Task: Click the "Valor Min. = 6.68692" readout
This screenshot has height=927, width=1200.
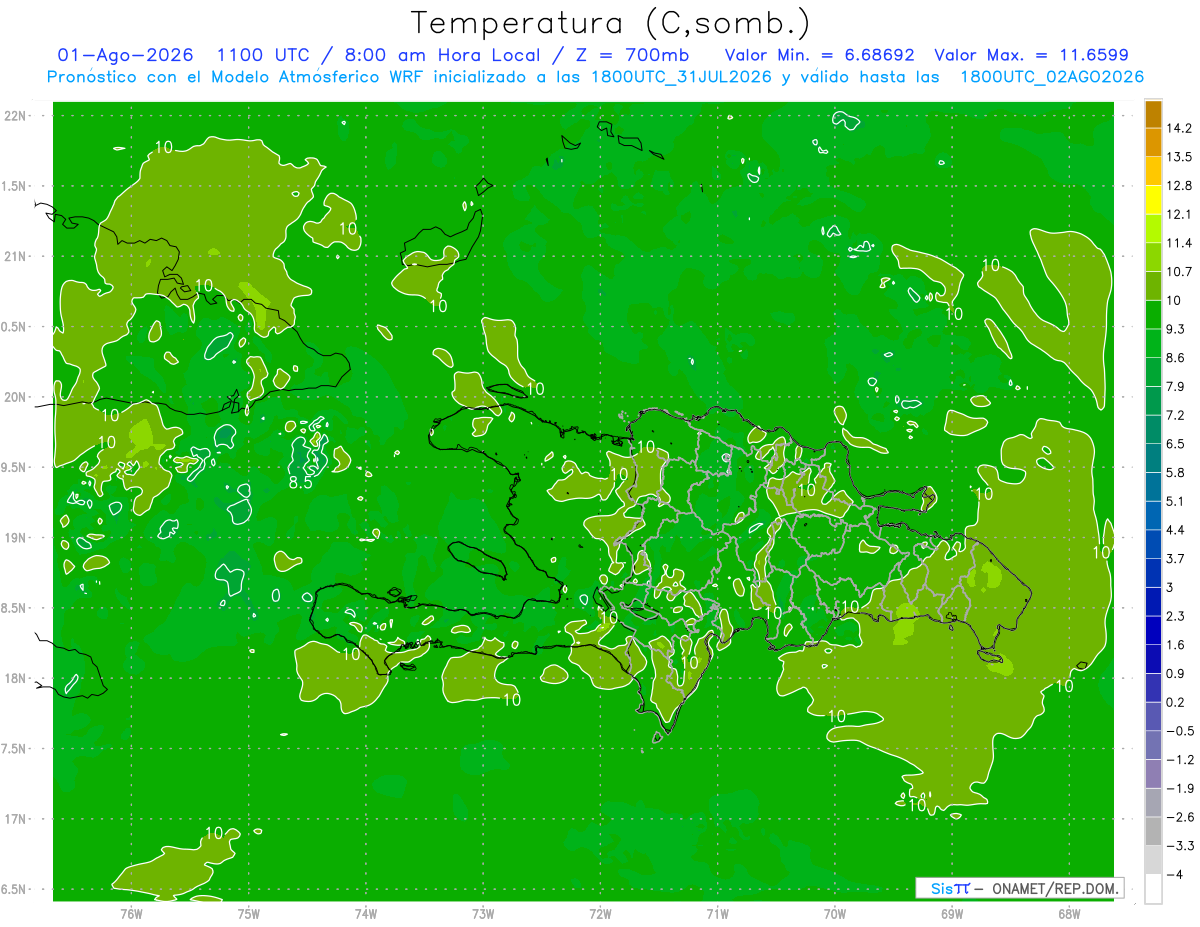Action: pyautogui.click(x=820, y=55)
